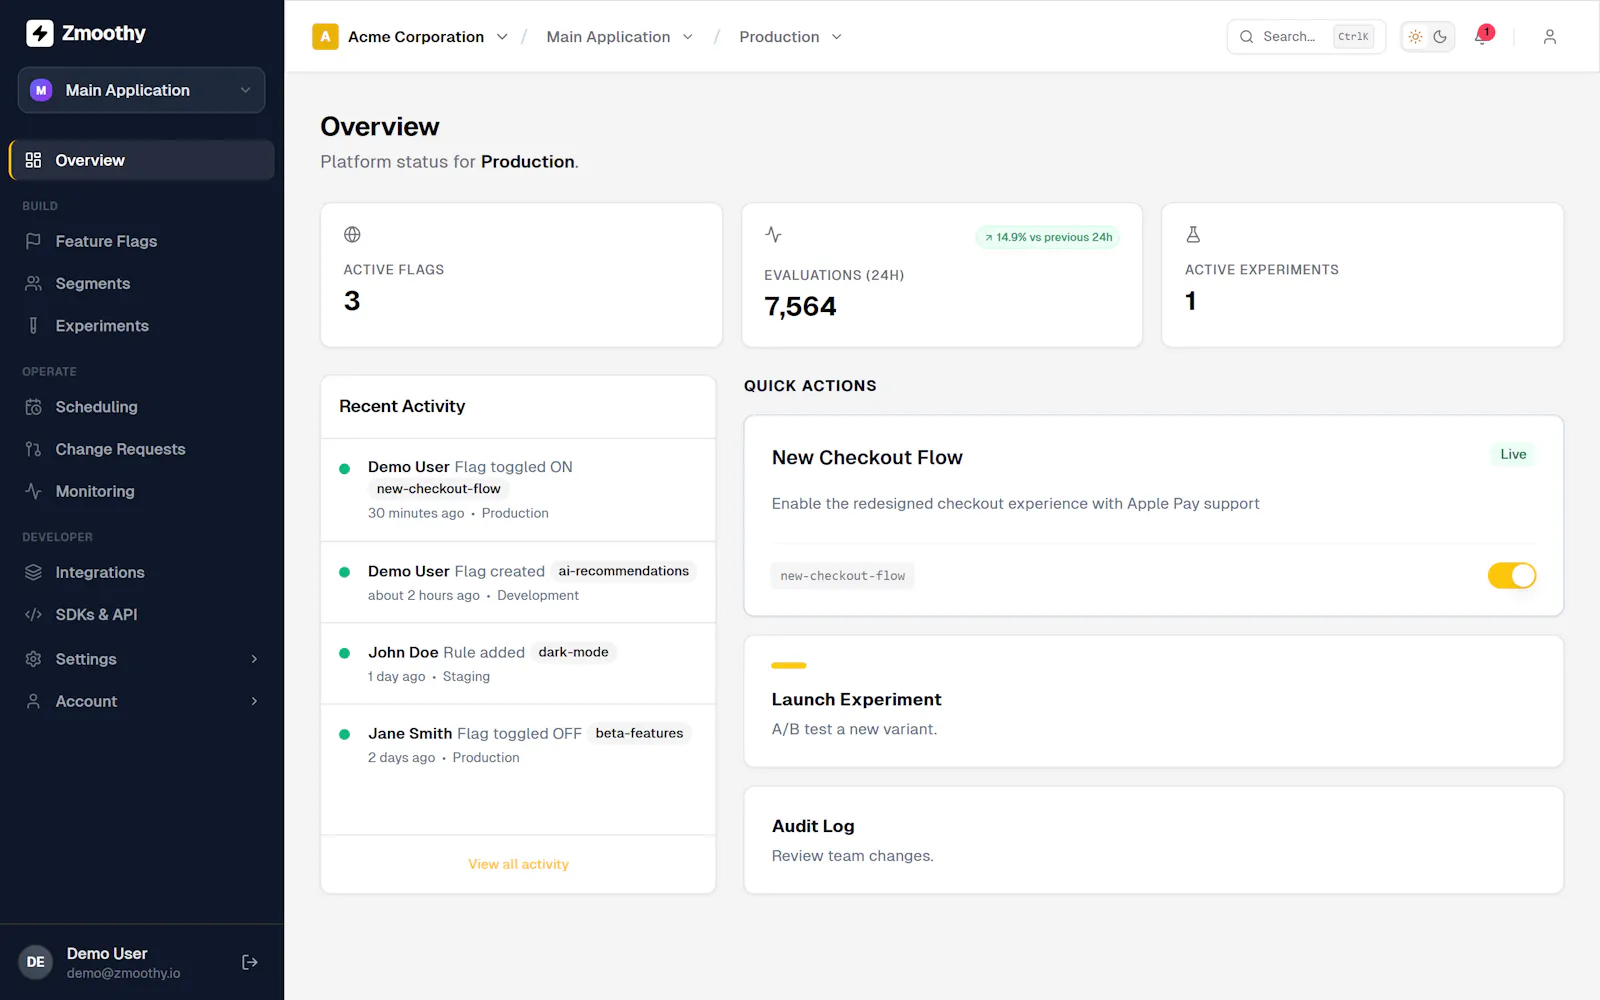Click the Experiments test tube icon
Image resolution: width=1600 pixels, height=1000 pixels.
(33, 326)
